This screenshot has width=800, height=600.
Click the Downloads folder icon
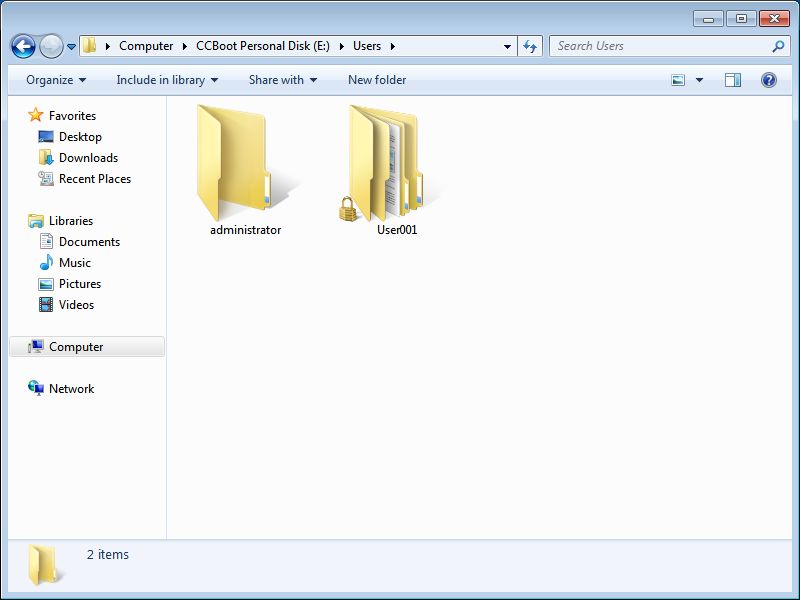(46, 157)
